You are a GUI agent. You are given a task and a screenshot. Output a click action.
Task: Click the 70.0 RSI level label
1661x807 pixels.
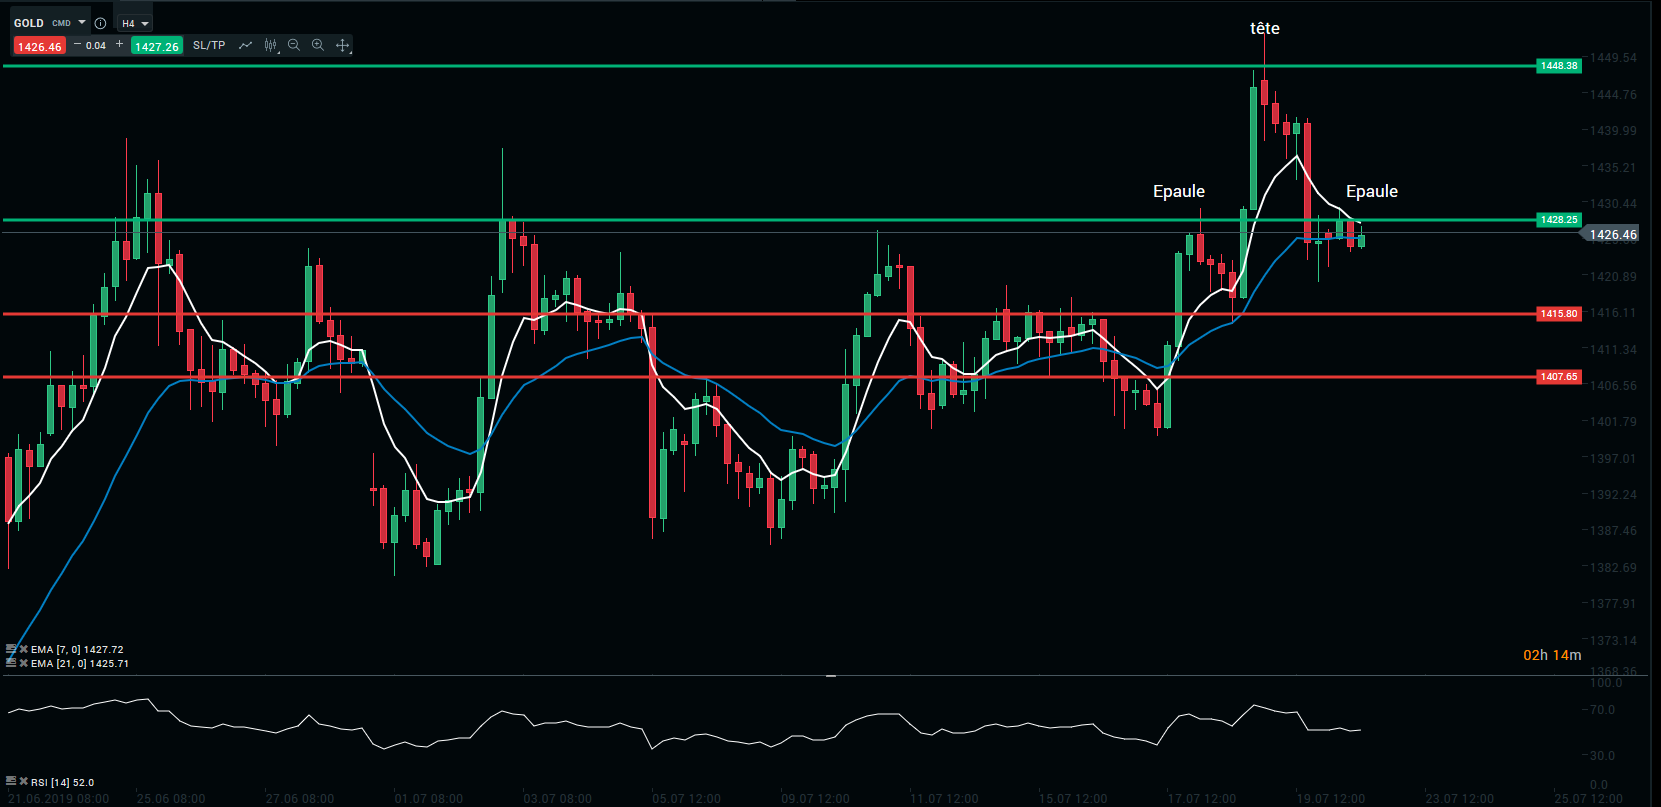click(1601, 710)
